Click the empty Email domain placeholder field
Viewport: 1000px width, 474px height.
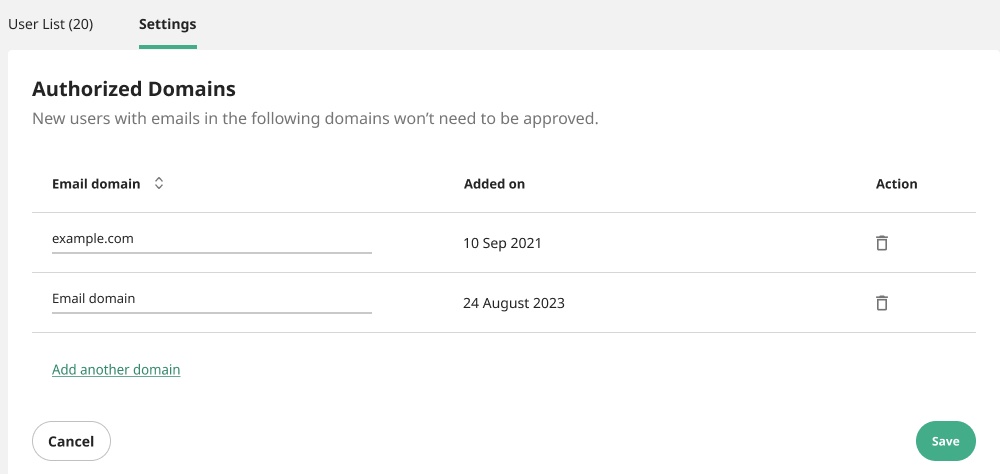(212, 299)
